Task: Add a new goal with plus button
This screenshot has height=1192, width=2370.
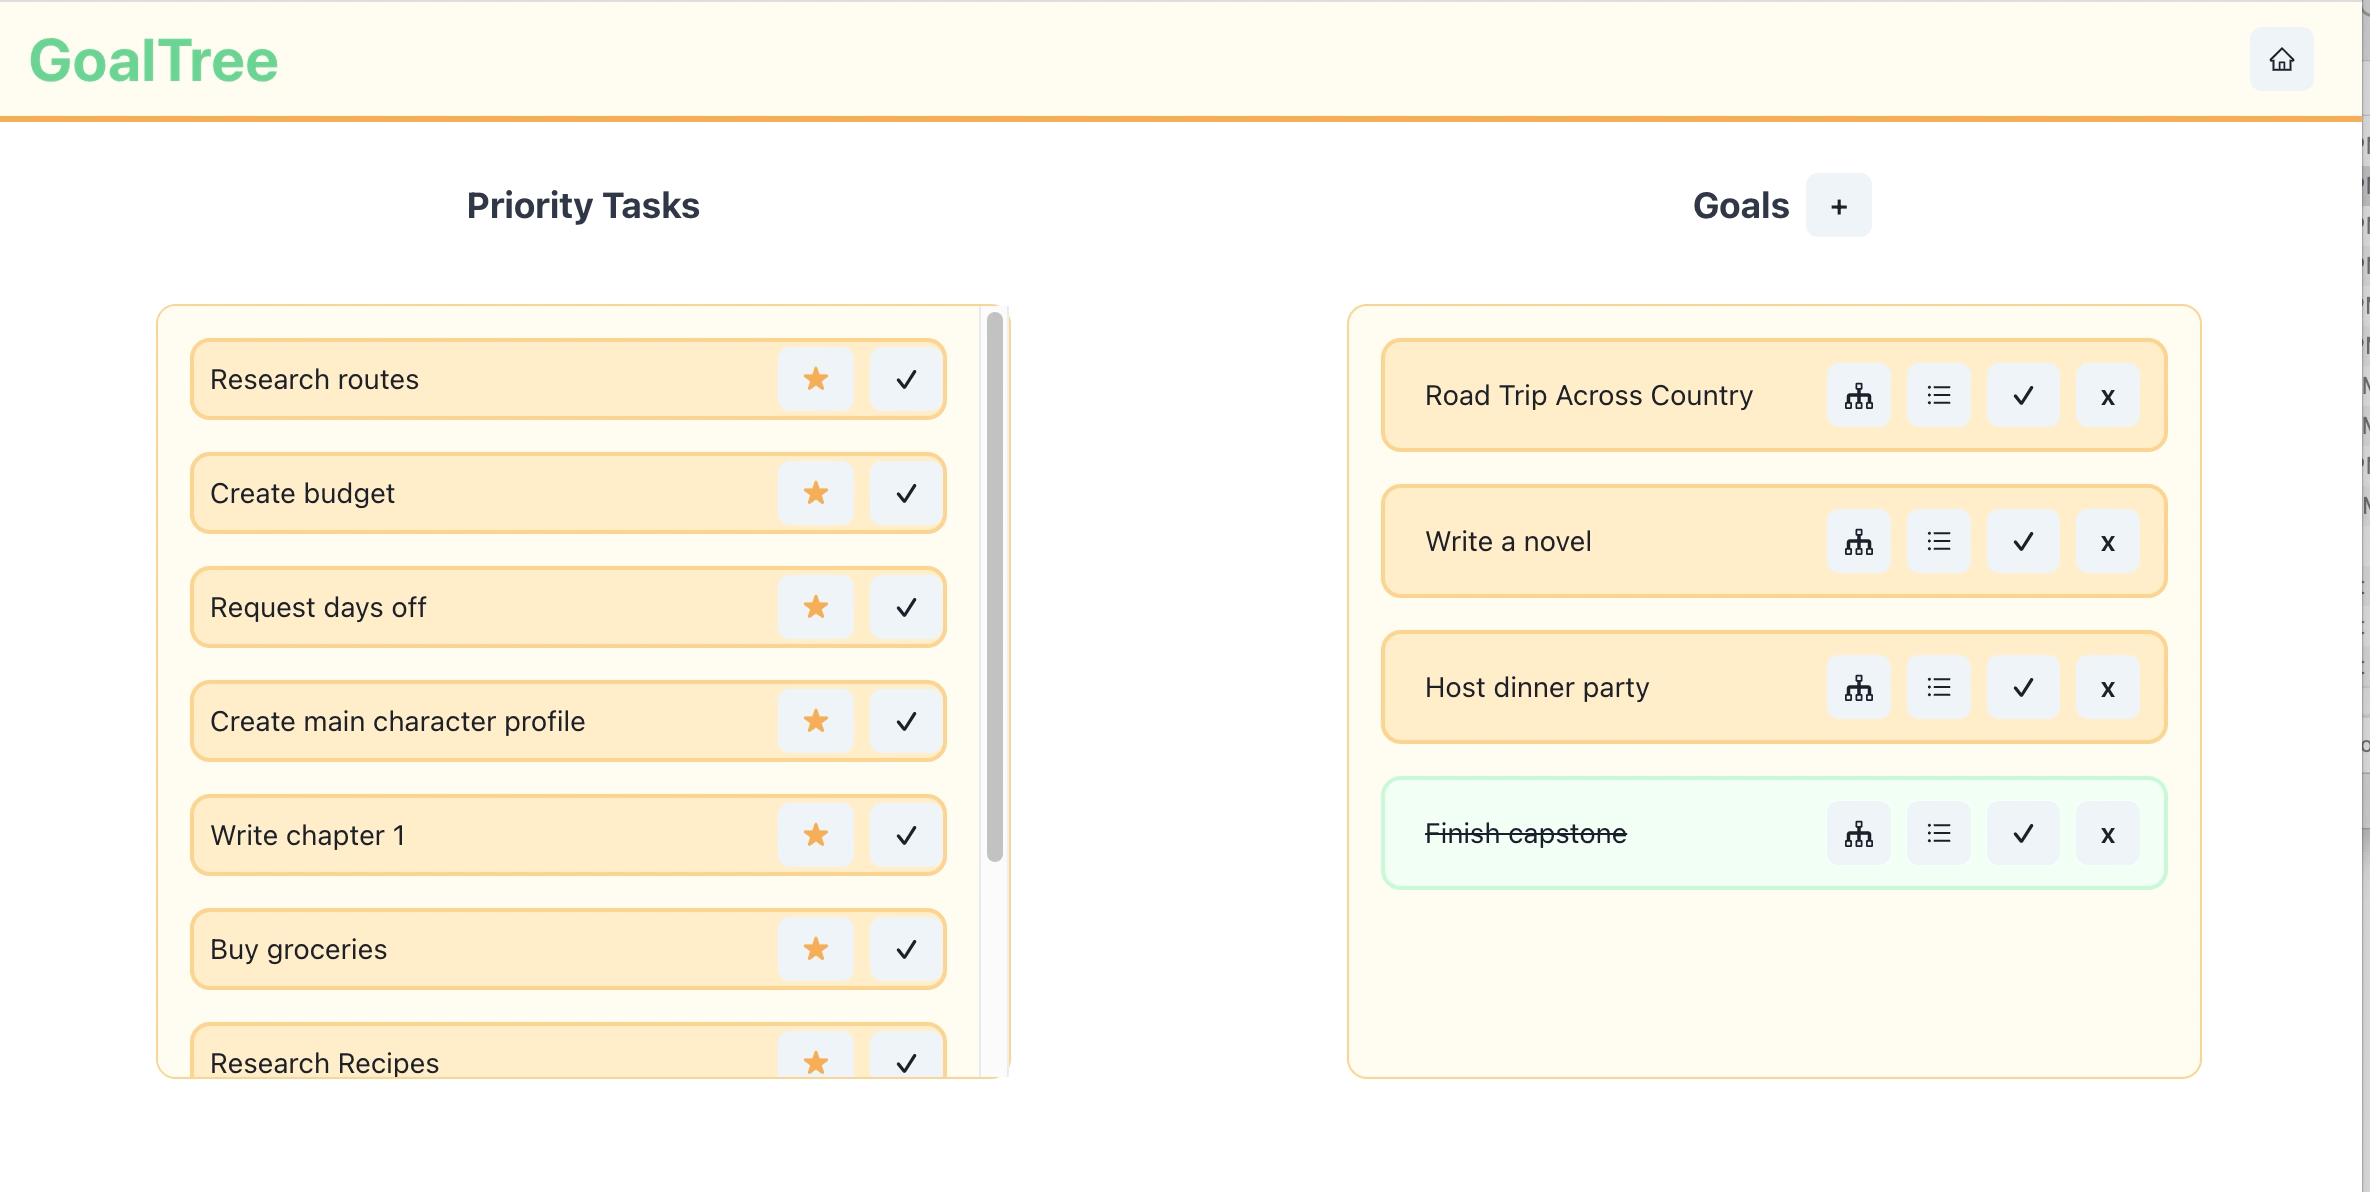Action: (x=1838, y=206)
